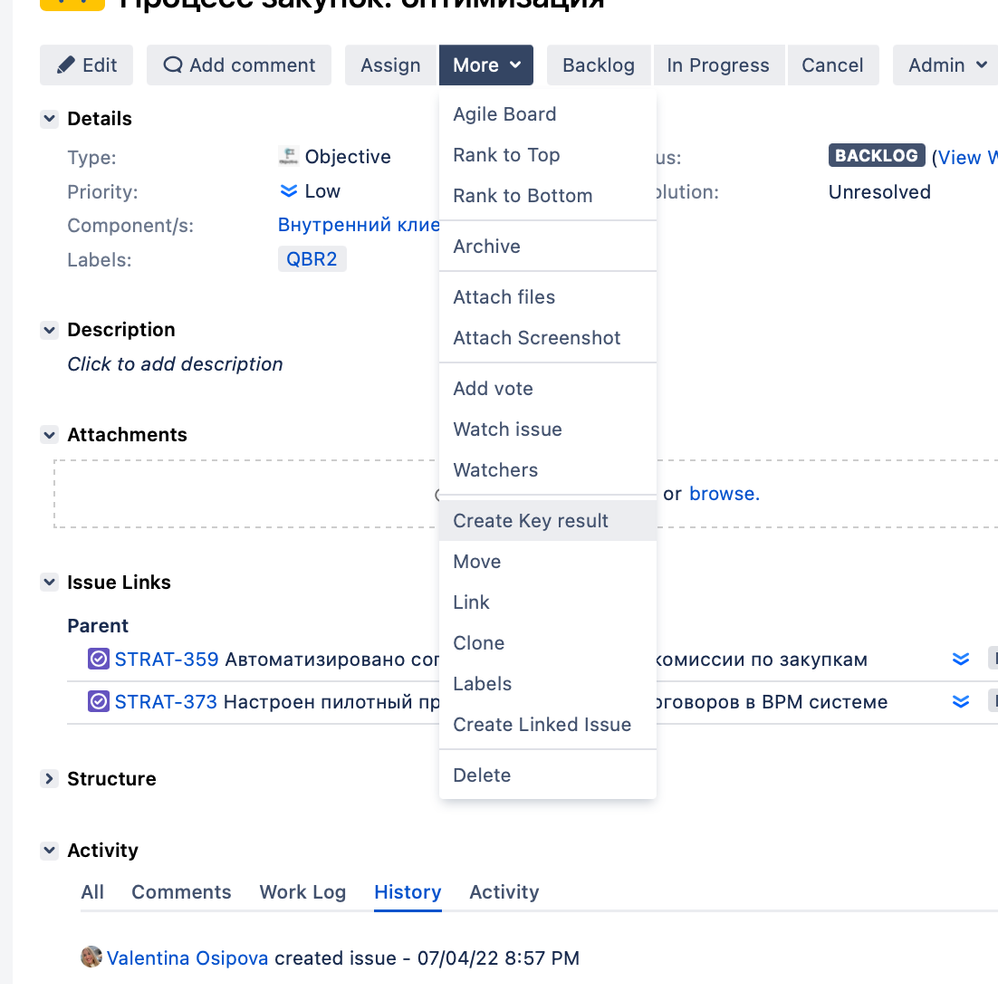Click the purple Objective icon beside STRAT-359
This screenshot has height=984, width=998.
click(x=98, y=659)
